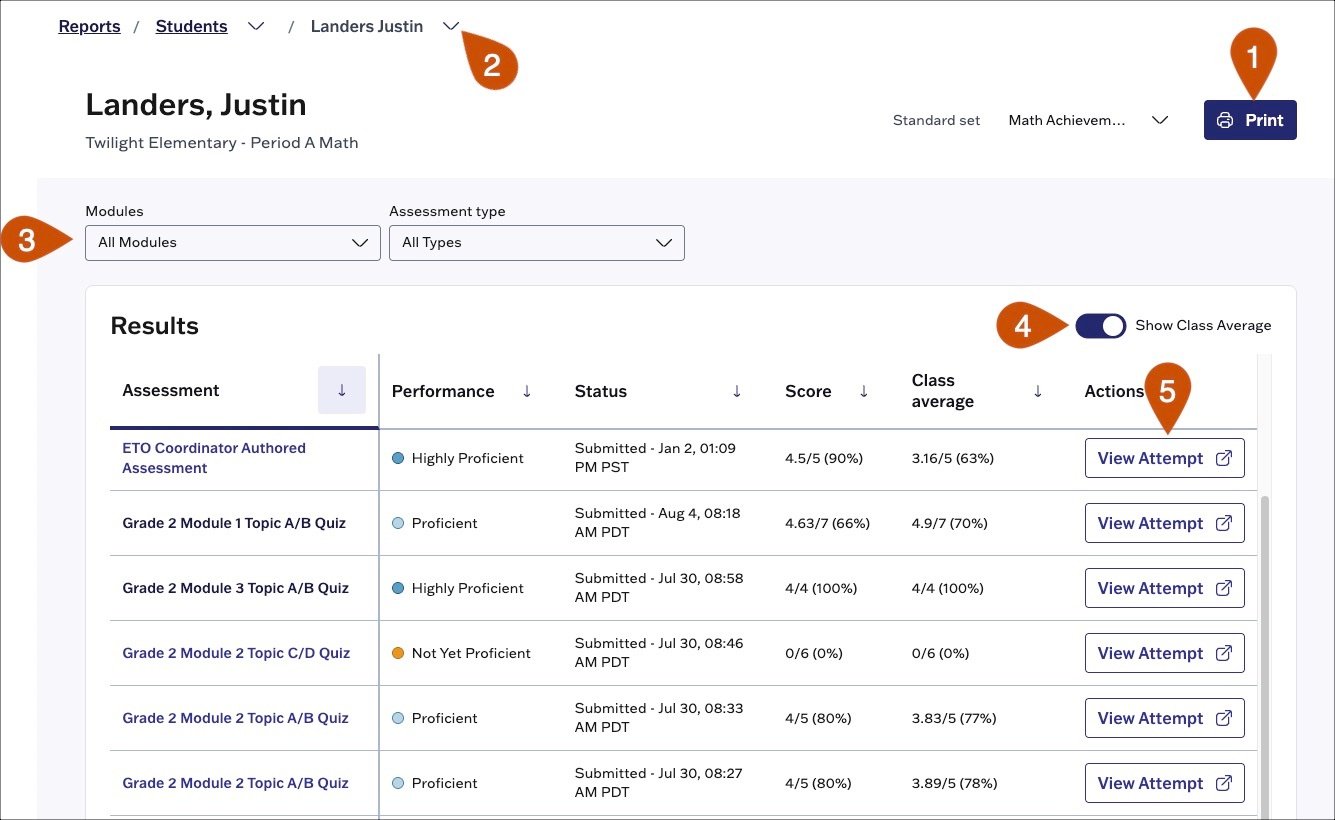Toggle Show Class Average switch
This screenshot has height=820, width=1335.
tap(1101, 325)
